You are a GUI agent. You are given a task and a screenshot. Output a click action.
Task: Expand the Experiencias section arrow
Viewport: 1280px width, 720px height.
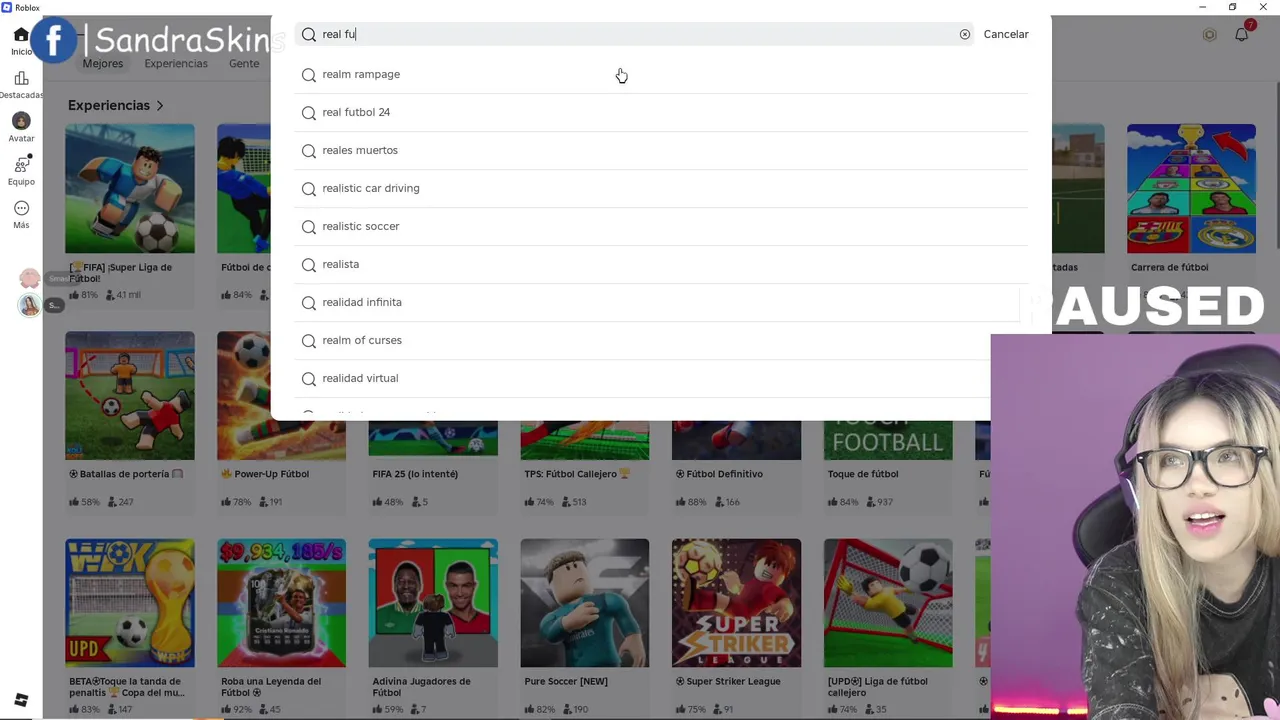(x=159, y=105)
